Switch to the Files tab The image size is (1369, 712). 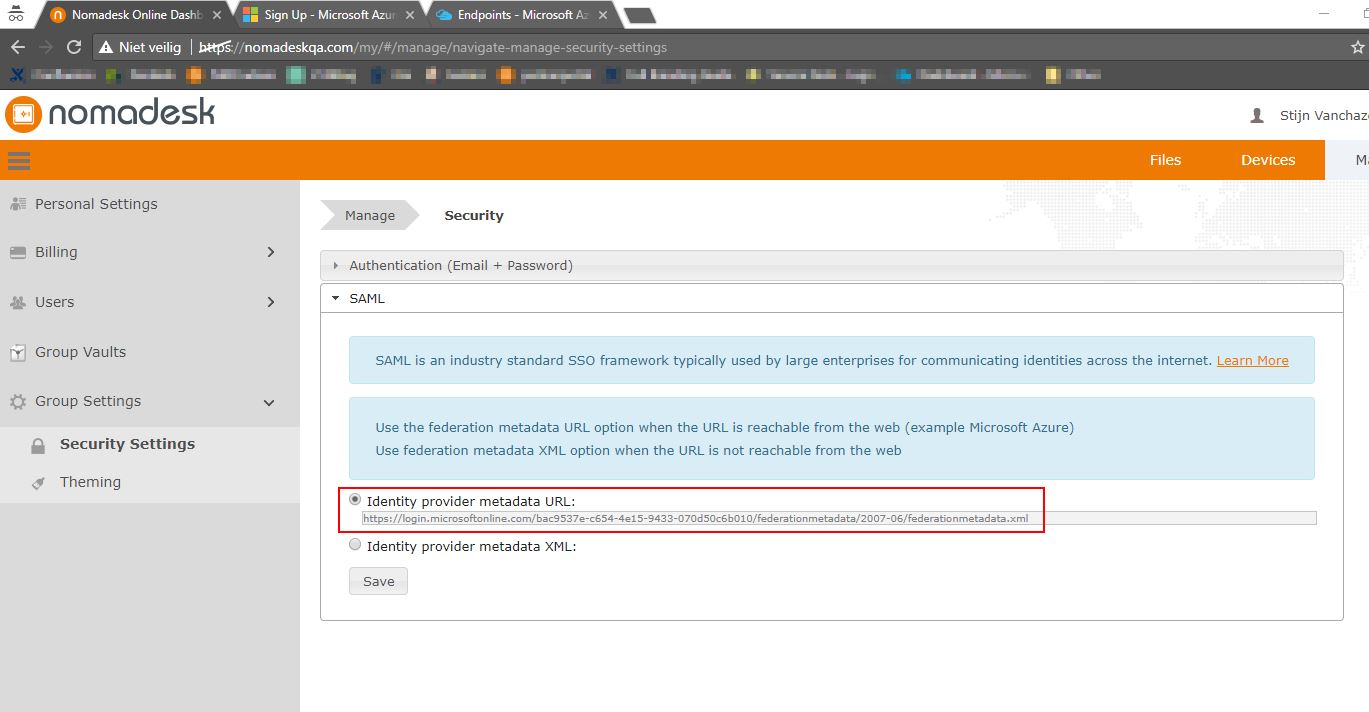(1165, 160)
